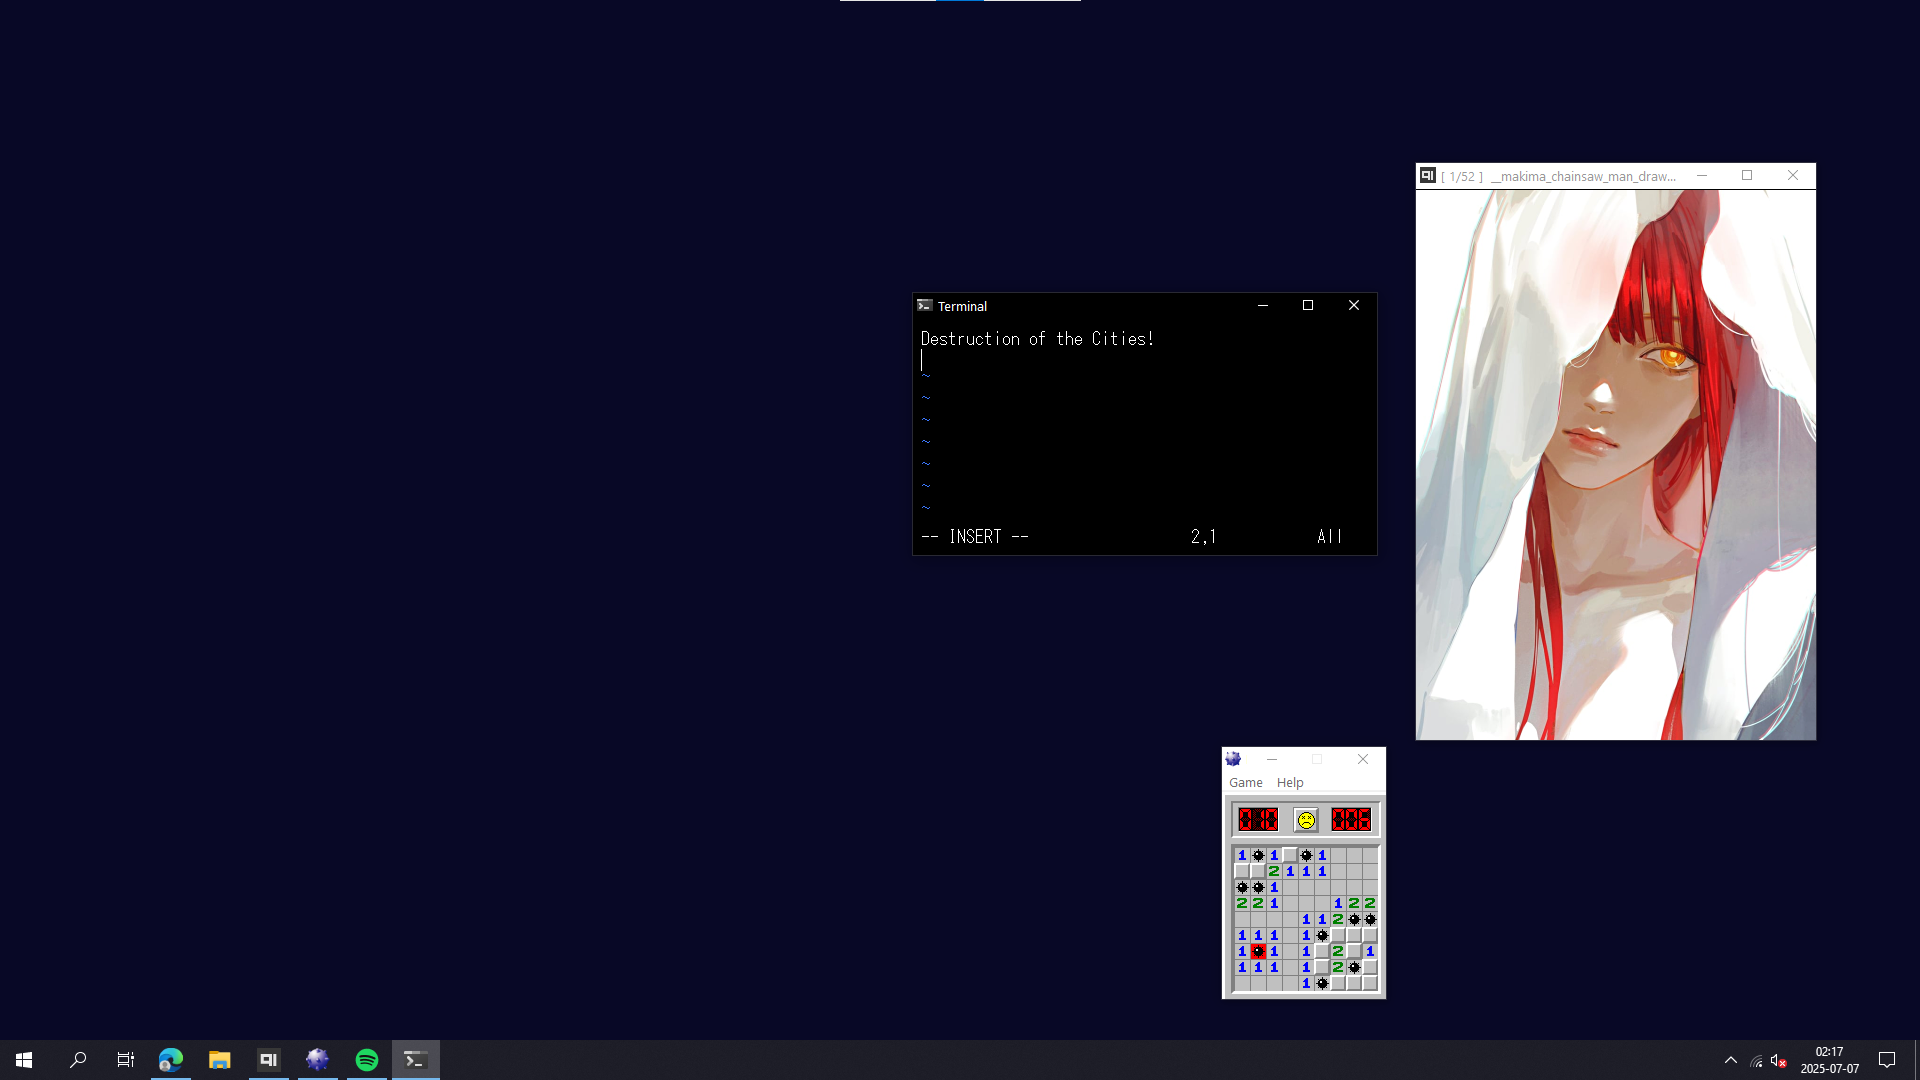This screenshot has height=1080, width=1920.
Task: Switch to Terminal via its taskbar icon
Action: [416, 1060]
